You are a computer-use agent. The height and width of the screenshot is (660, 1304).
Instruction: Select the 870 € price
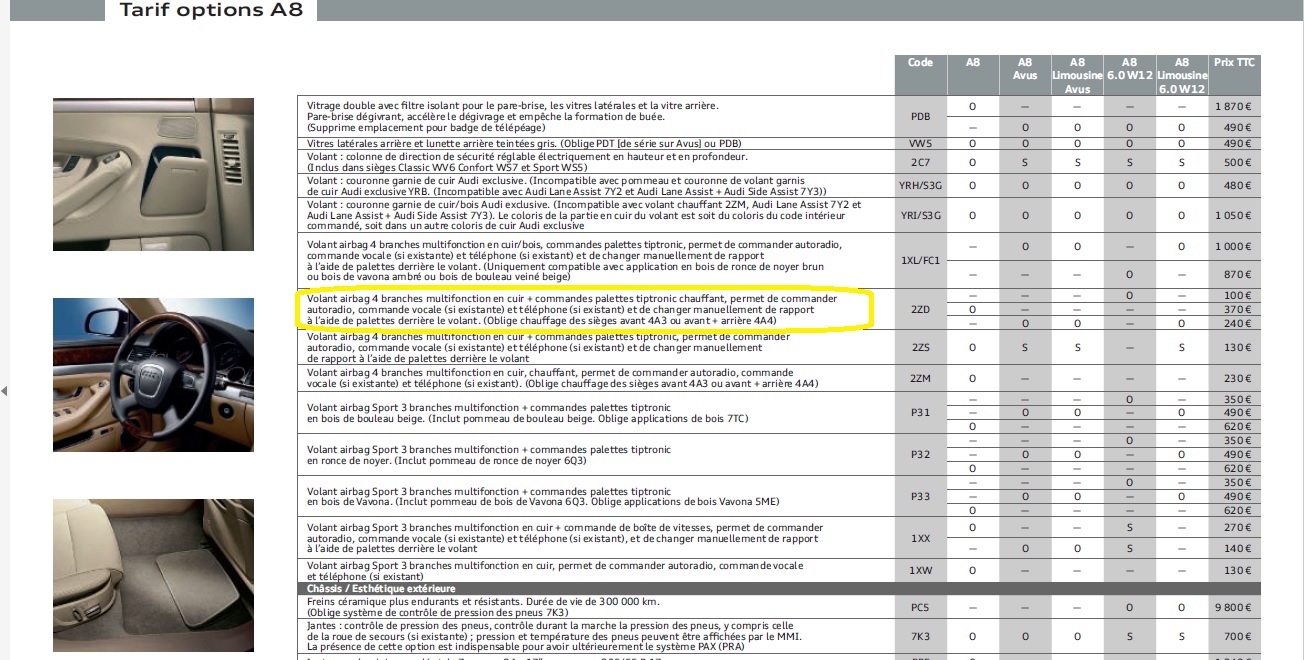[x=1238, y=274]
